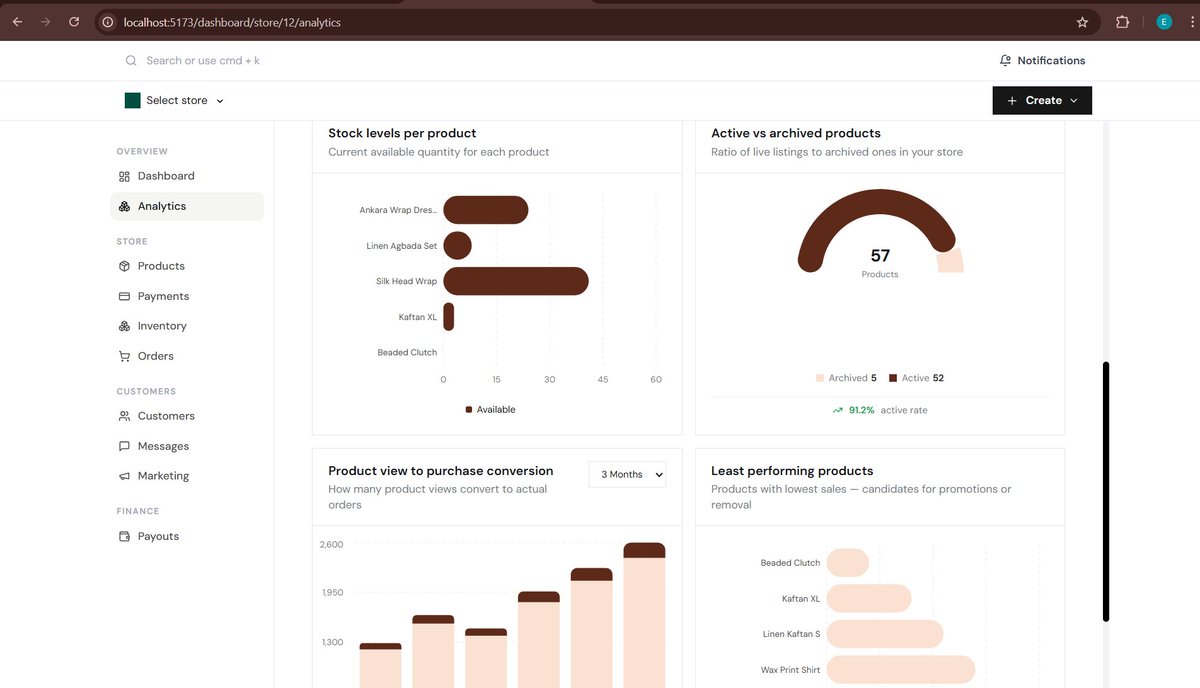Open the browser profile avatar E
1200x688 pixels.
click(x=1164, y=22)
